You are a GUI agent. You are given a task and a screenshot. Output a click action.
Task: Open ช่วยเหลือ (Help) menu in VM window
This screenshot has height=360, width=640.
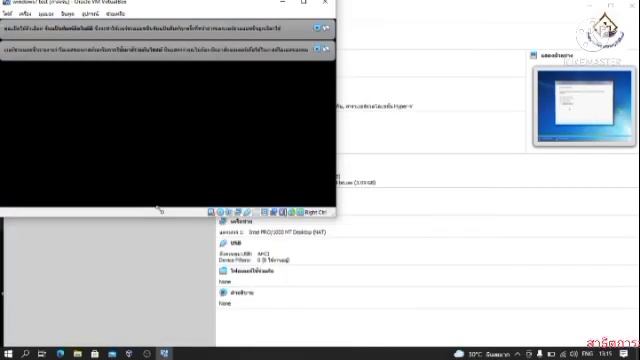(x=116, y=14)
